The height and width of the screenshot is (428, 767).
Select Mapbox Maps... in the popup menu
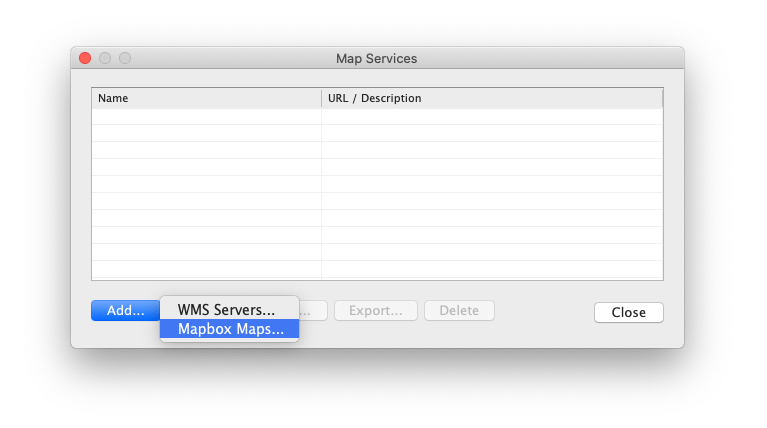(x=230, y=329)
